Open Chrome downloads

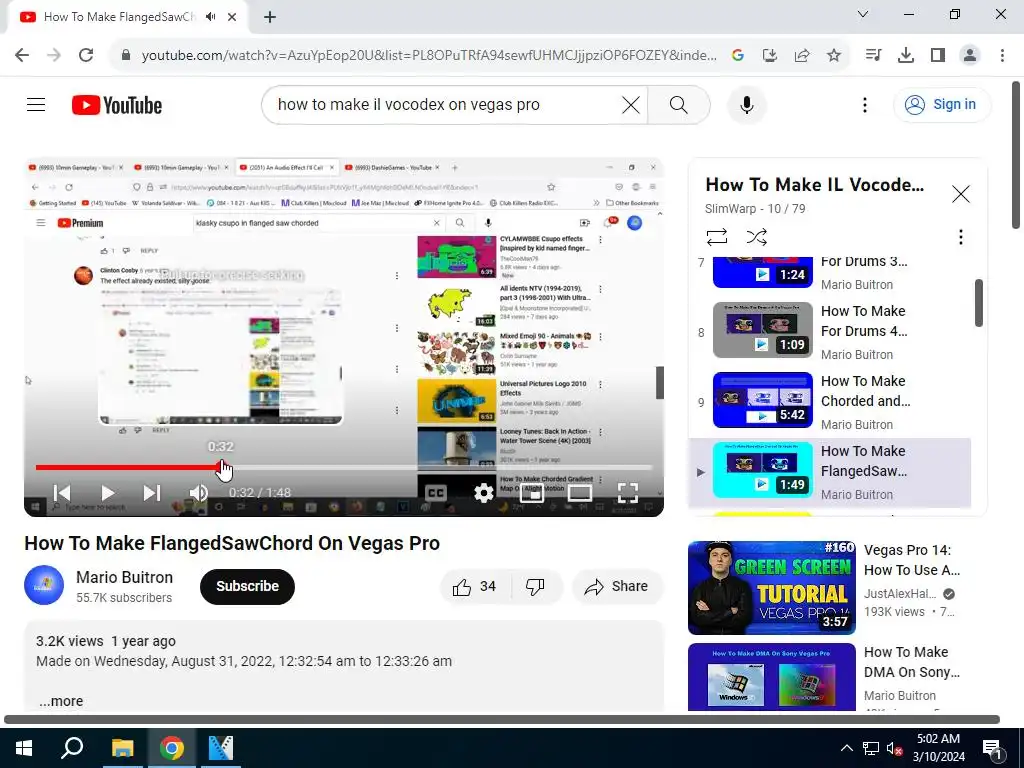pos(906,55)
